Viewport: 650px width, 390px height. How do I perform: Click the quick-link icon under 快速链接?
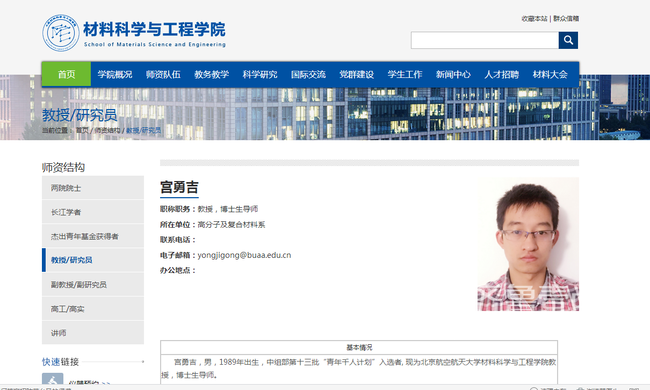click(53, 379)
